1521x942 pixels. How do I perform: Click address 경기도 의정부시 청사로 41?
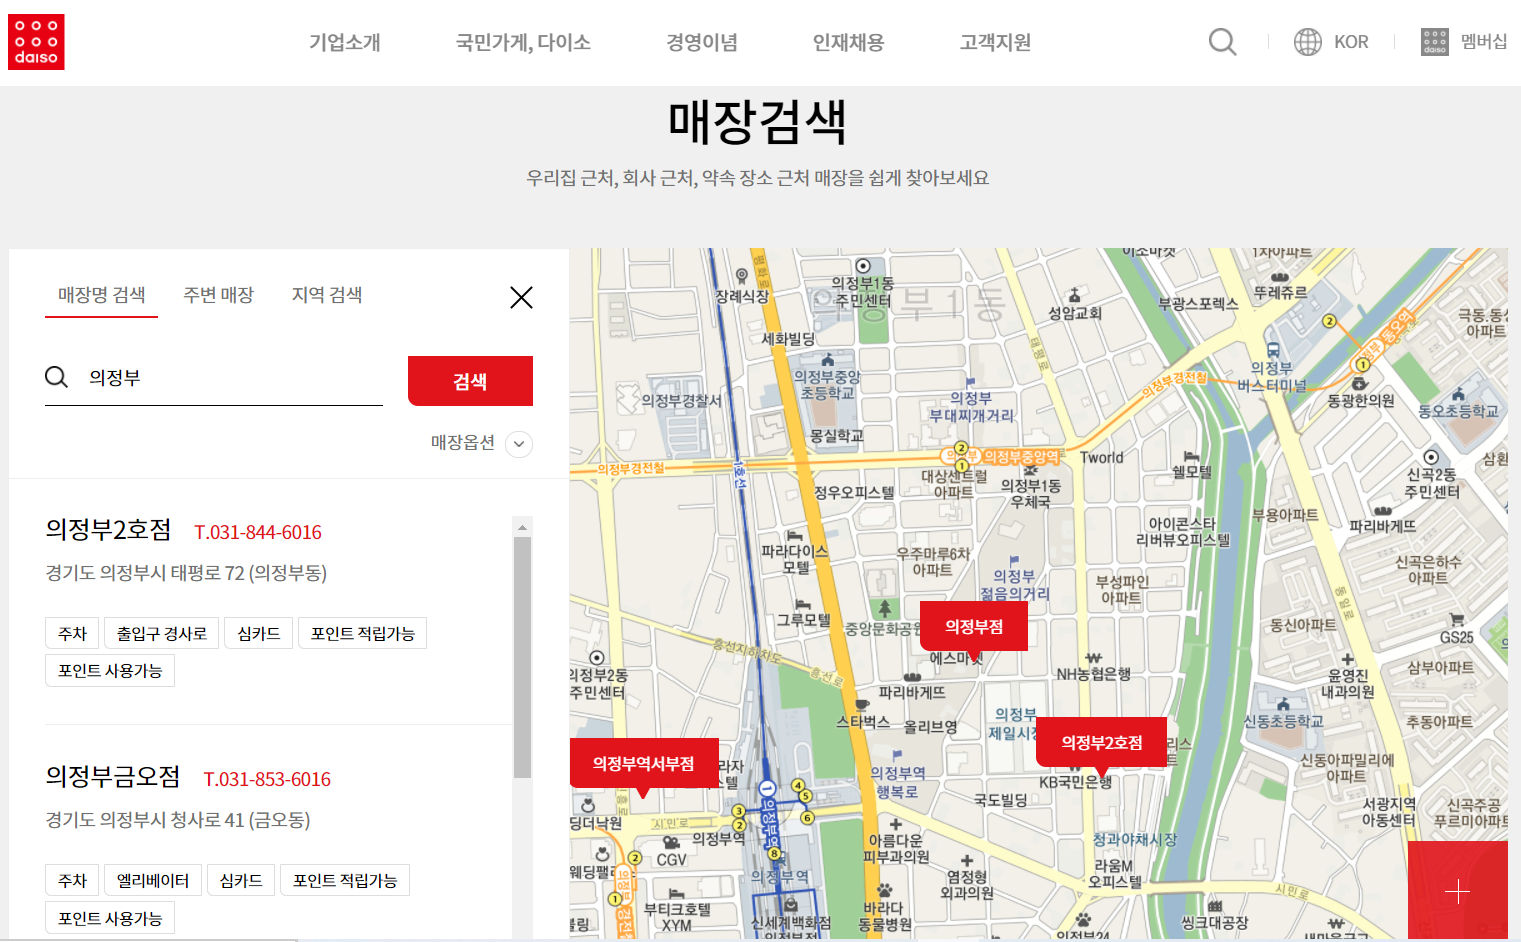178,820
